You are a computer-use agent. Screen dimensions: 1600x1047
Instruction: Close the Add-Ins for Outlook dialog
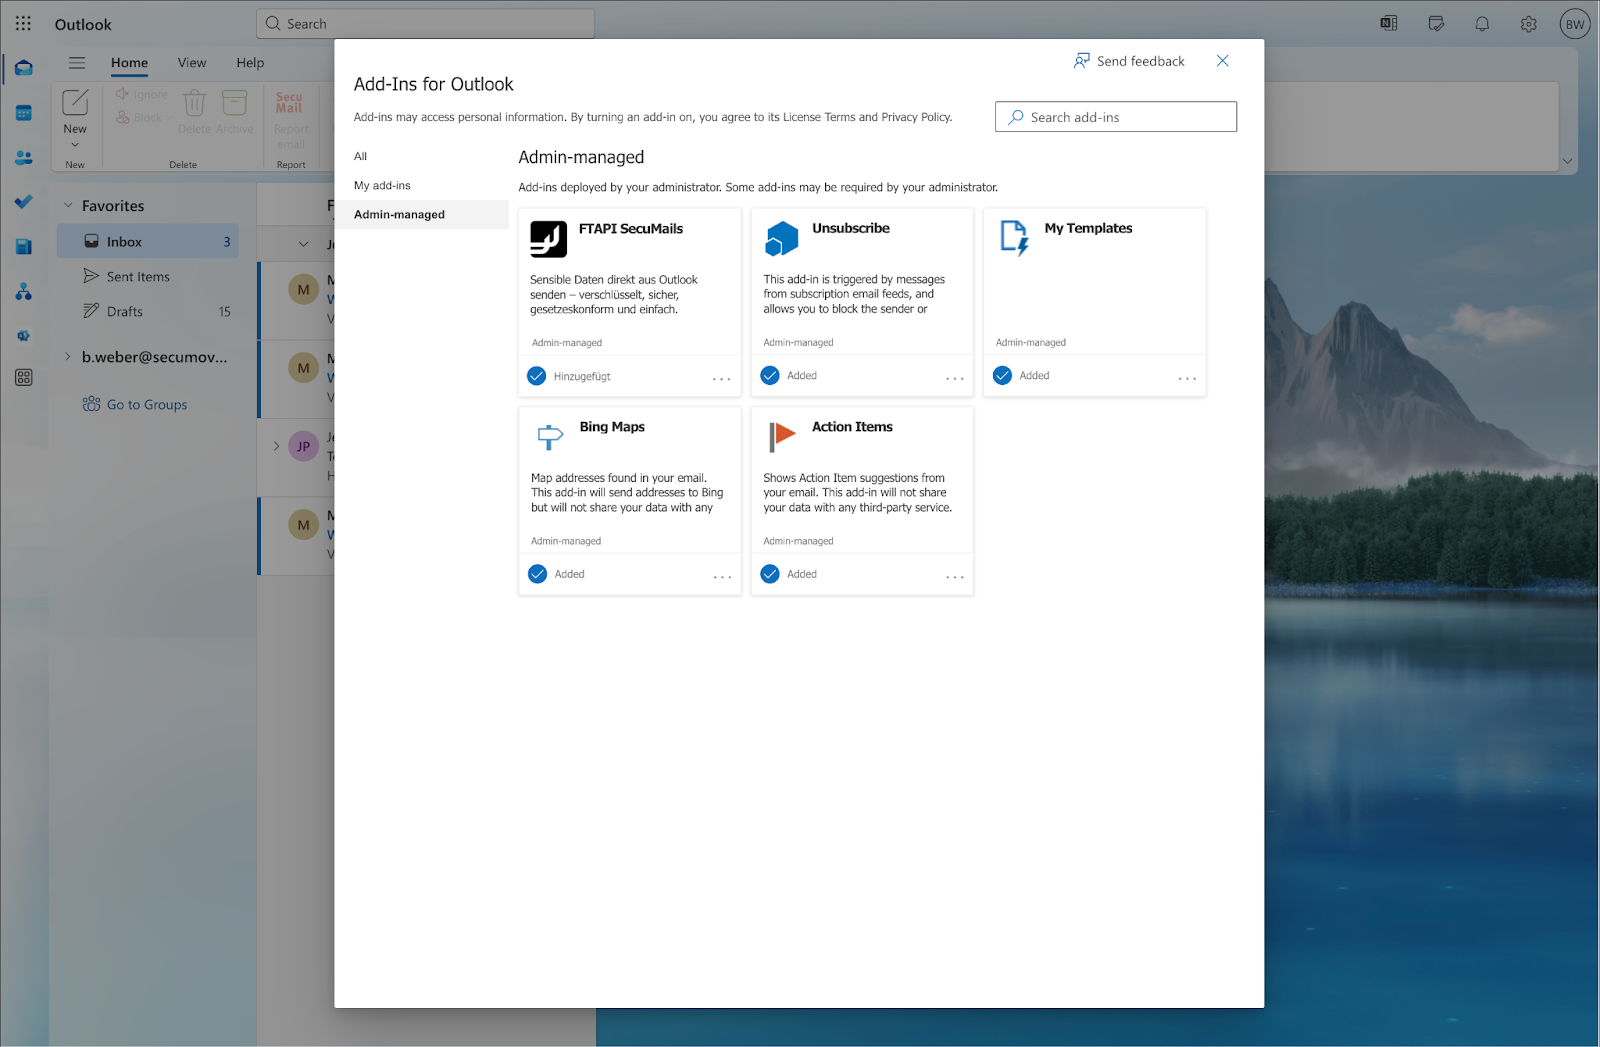tap(1222, 61)
